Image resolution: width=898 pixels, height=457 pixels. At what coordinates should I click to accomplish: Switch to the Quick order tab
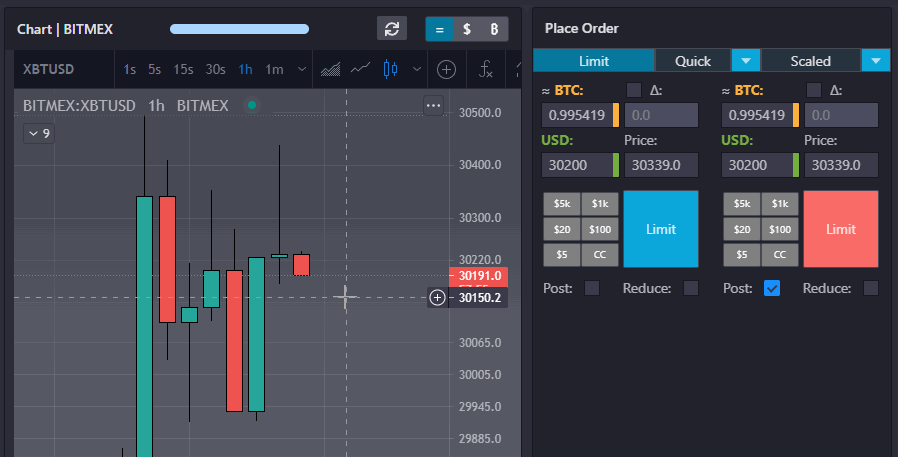(x=692, y=61)
